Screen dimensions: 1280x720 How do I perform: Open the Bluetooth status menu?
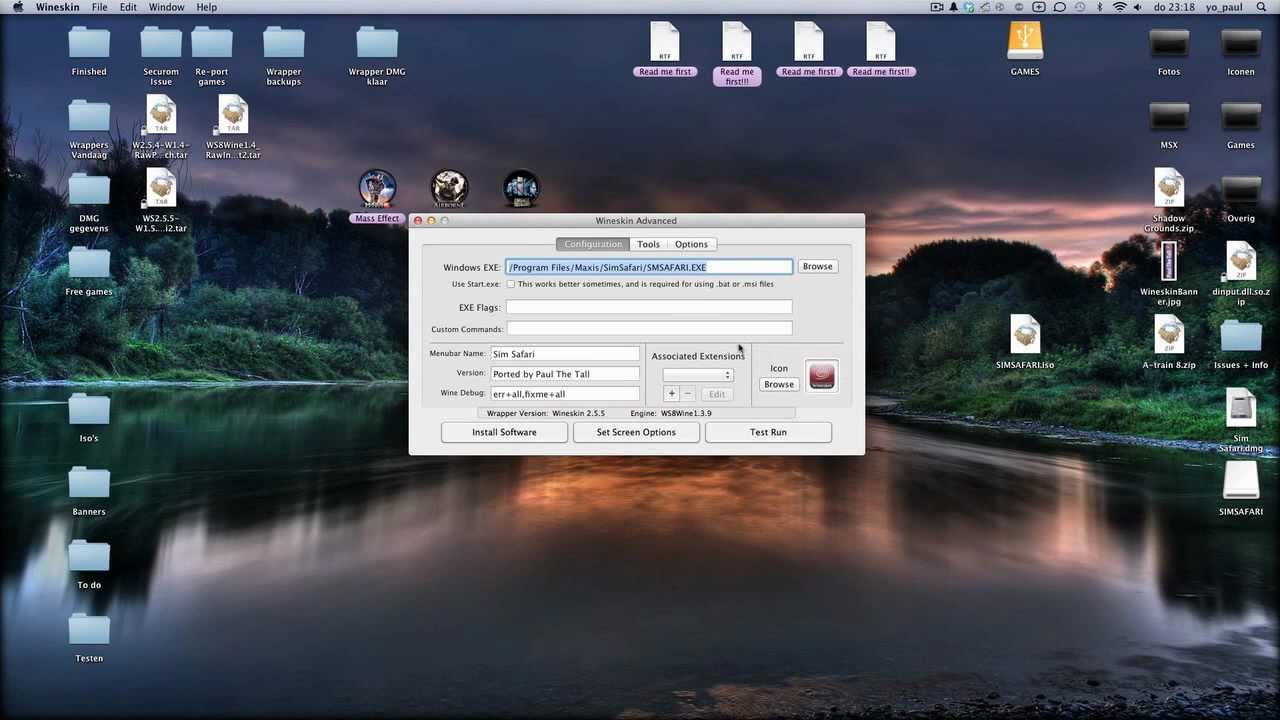coord(1100,7)
